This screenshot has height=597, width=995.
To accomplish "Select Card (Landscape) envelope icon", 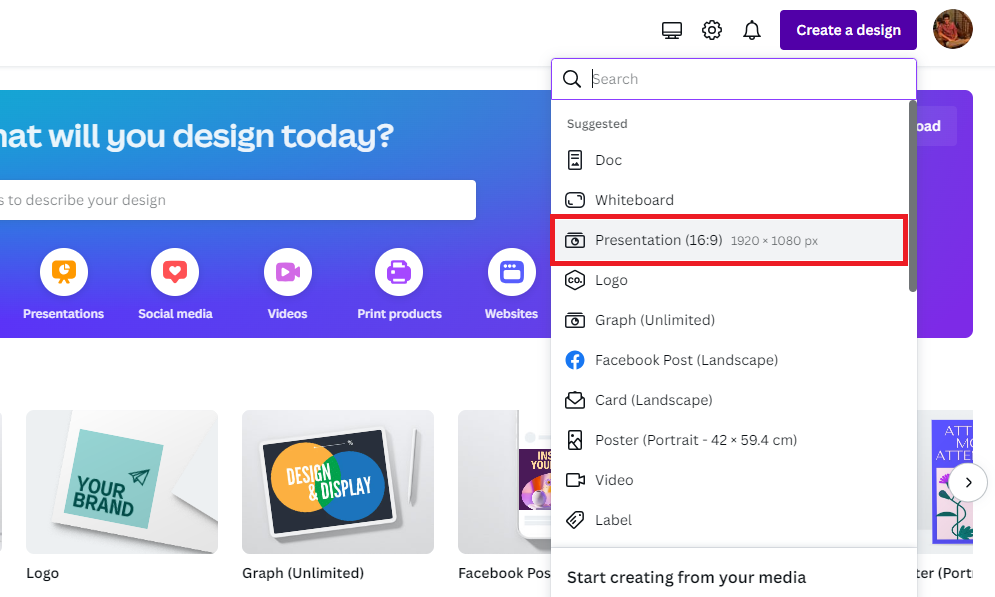I will [x=574, y=400].
